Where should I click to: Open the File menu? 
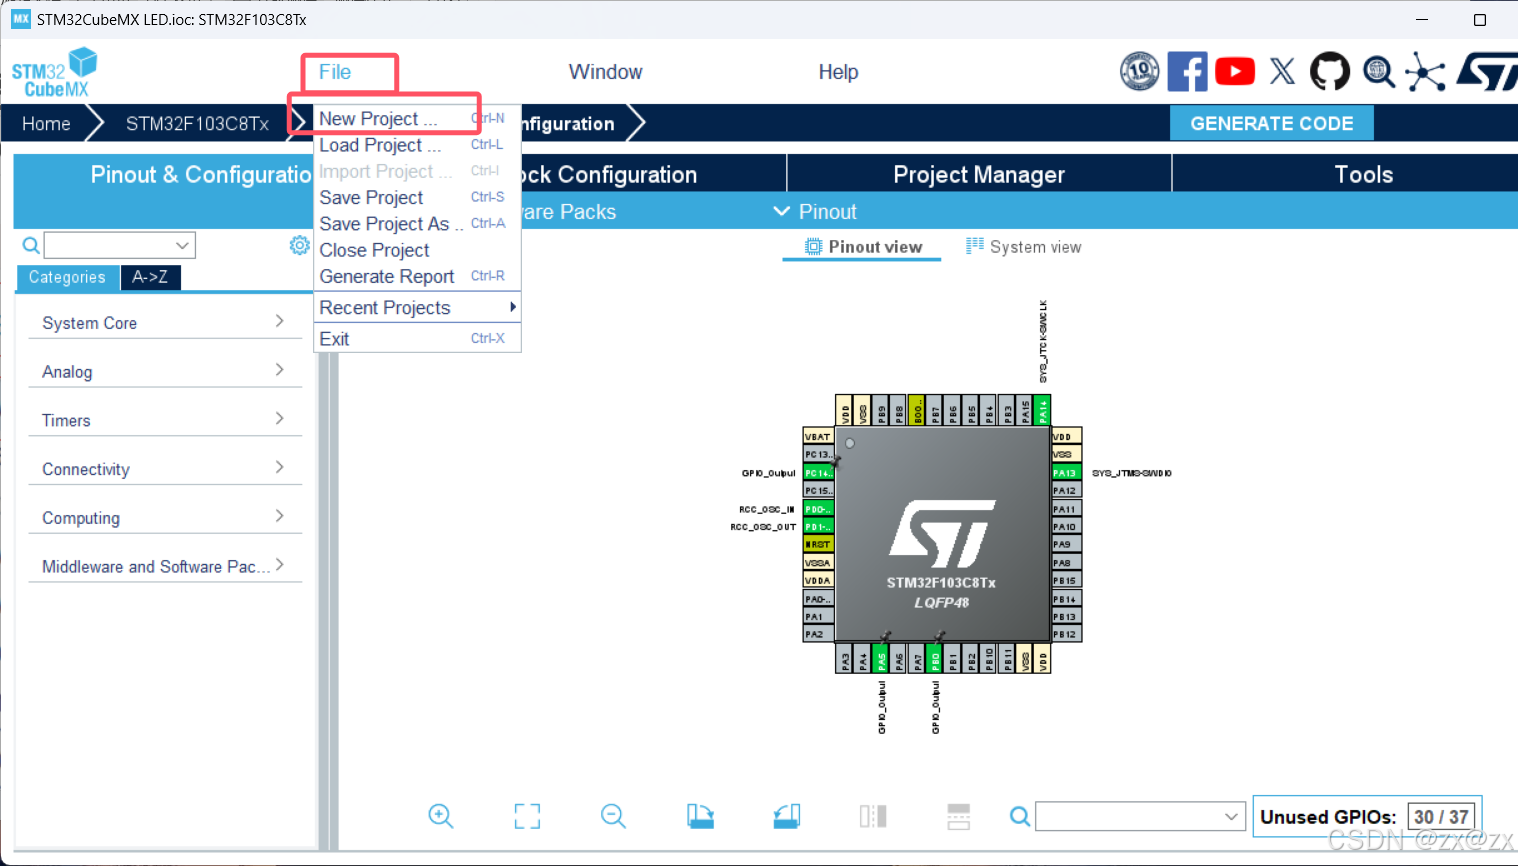click(x=335, y=72)
